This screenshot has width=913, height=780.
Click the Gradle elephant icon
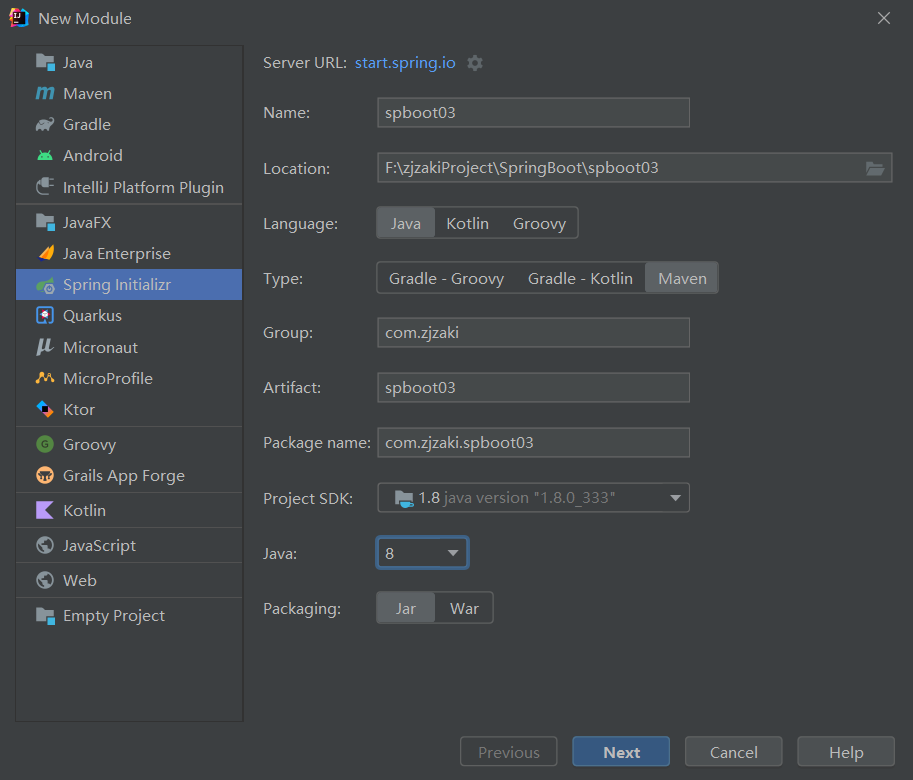coord(45,125)
